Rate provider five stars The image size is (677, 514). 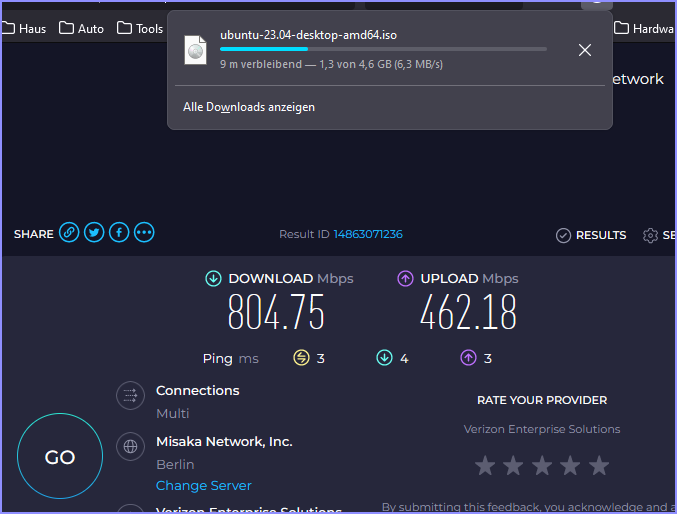(599, 466)
